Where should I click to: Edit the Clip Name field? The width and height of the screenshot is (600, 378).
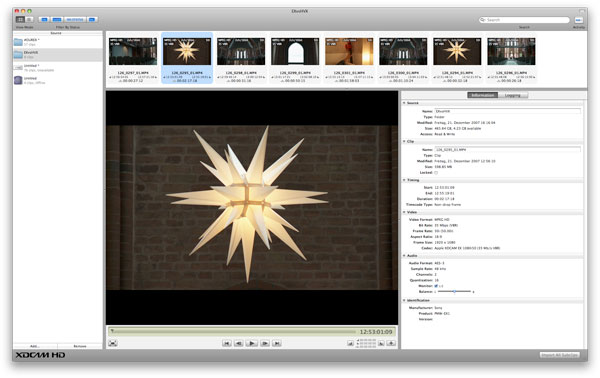507,150
